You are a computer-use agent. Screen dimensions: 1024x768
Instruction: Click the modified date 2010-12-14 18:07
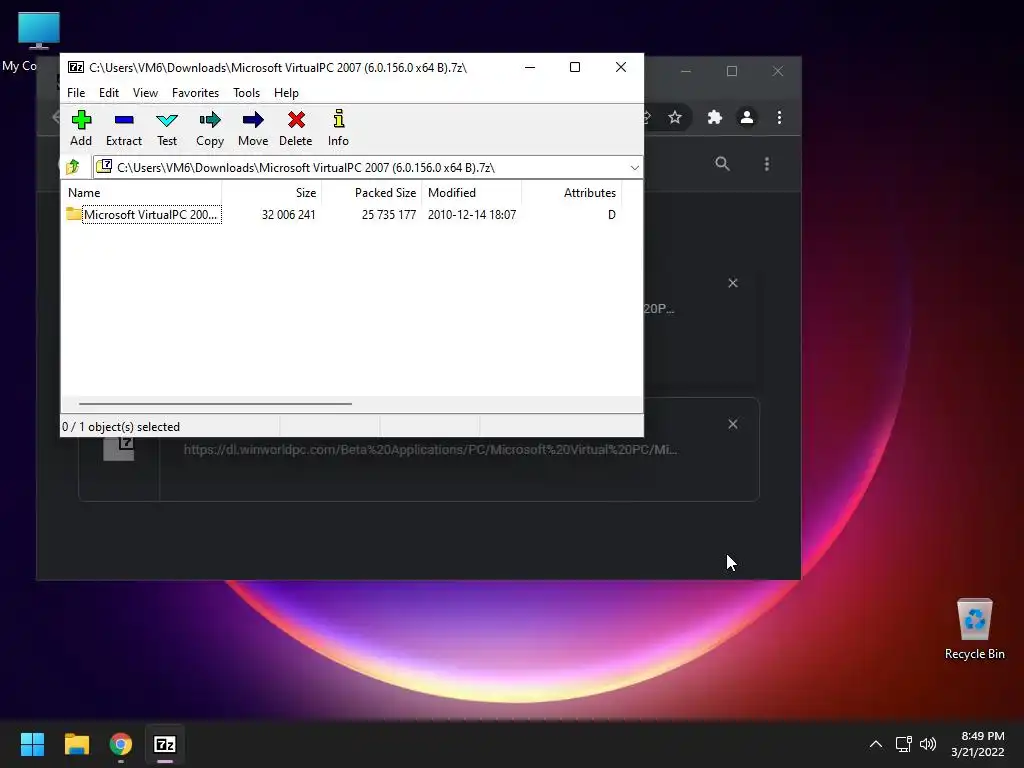click(472, 215)
